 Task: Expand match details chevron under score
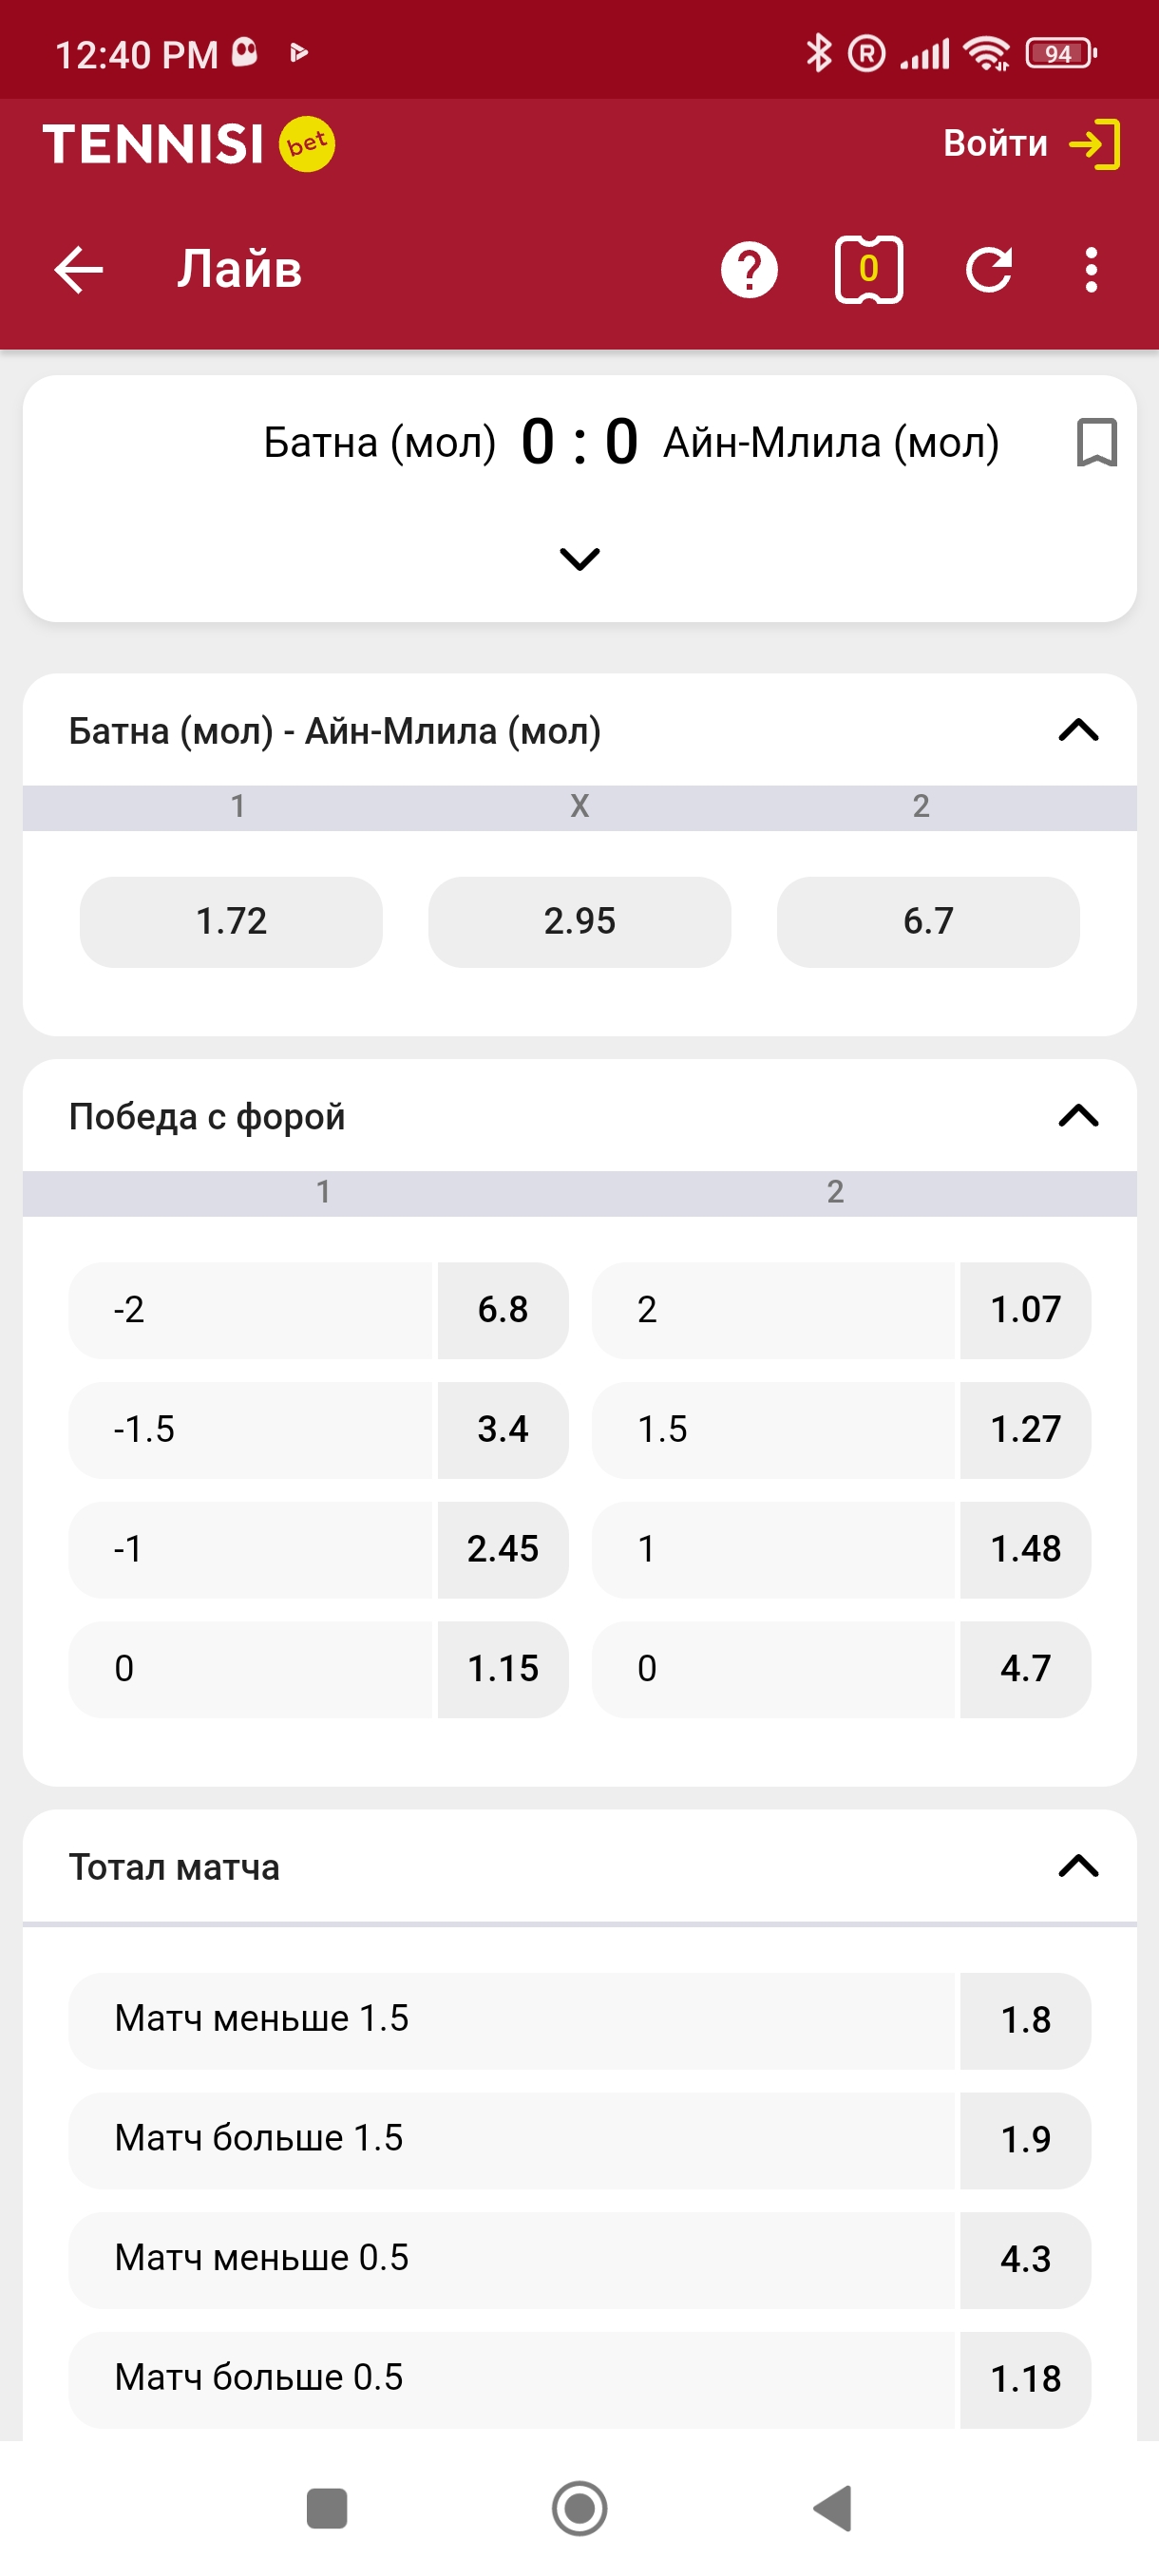click(x=579, y=558)
